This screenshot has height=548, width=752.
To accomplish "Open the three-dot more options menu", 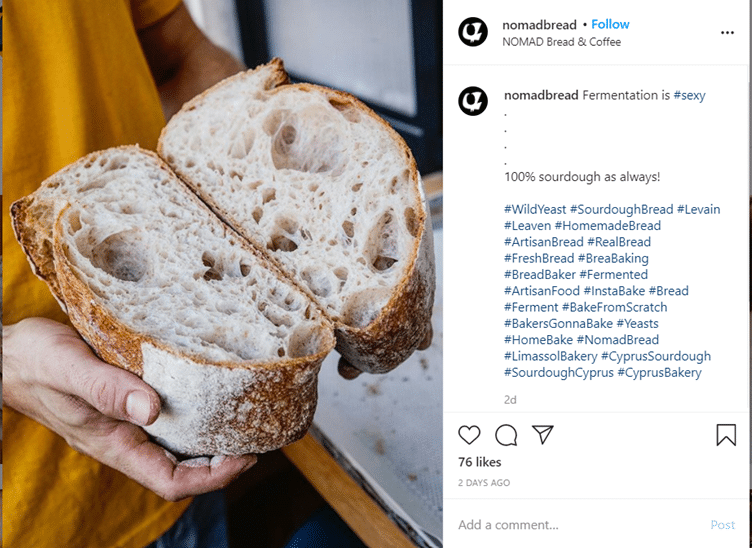I will [x=727, y=33].
